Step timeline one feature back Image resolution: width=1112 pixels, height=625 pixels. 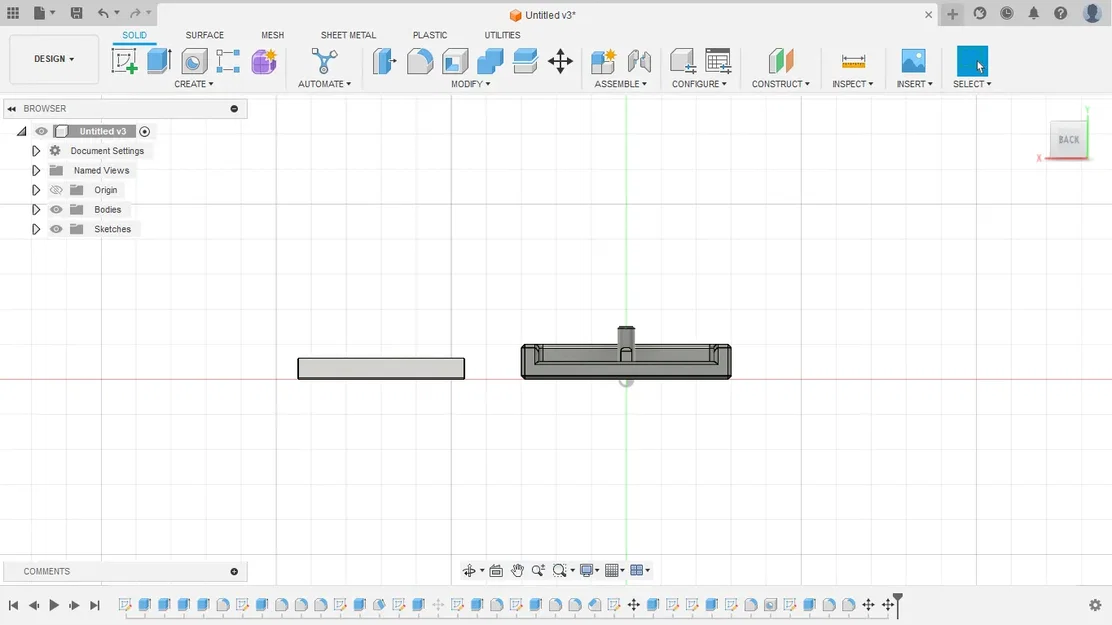tap(33, 605)
